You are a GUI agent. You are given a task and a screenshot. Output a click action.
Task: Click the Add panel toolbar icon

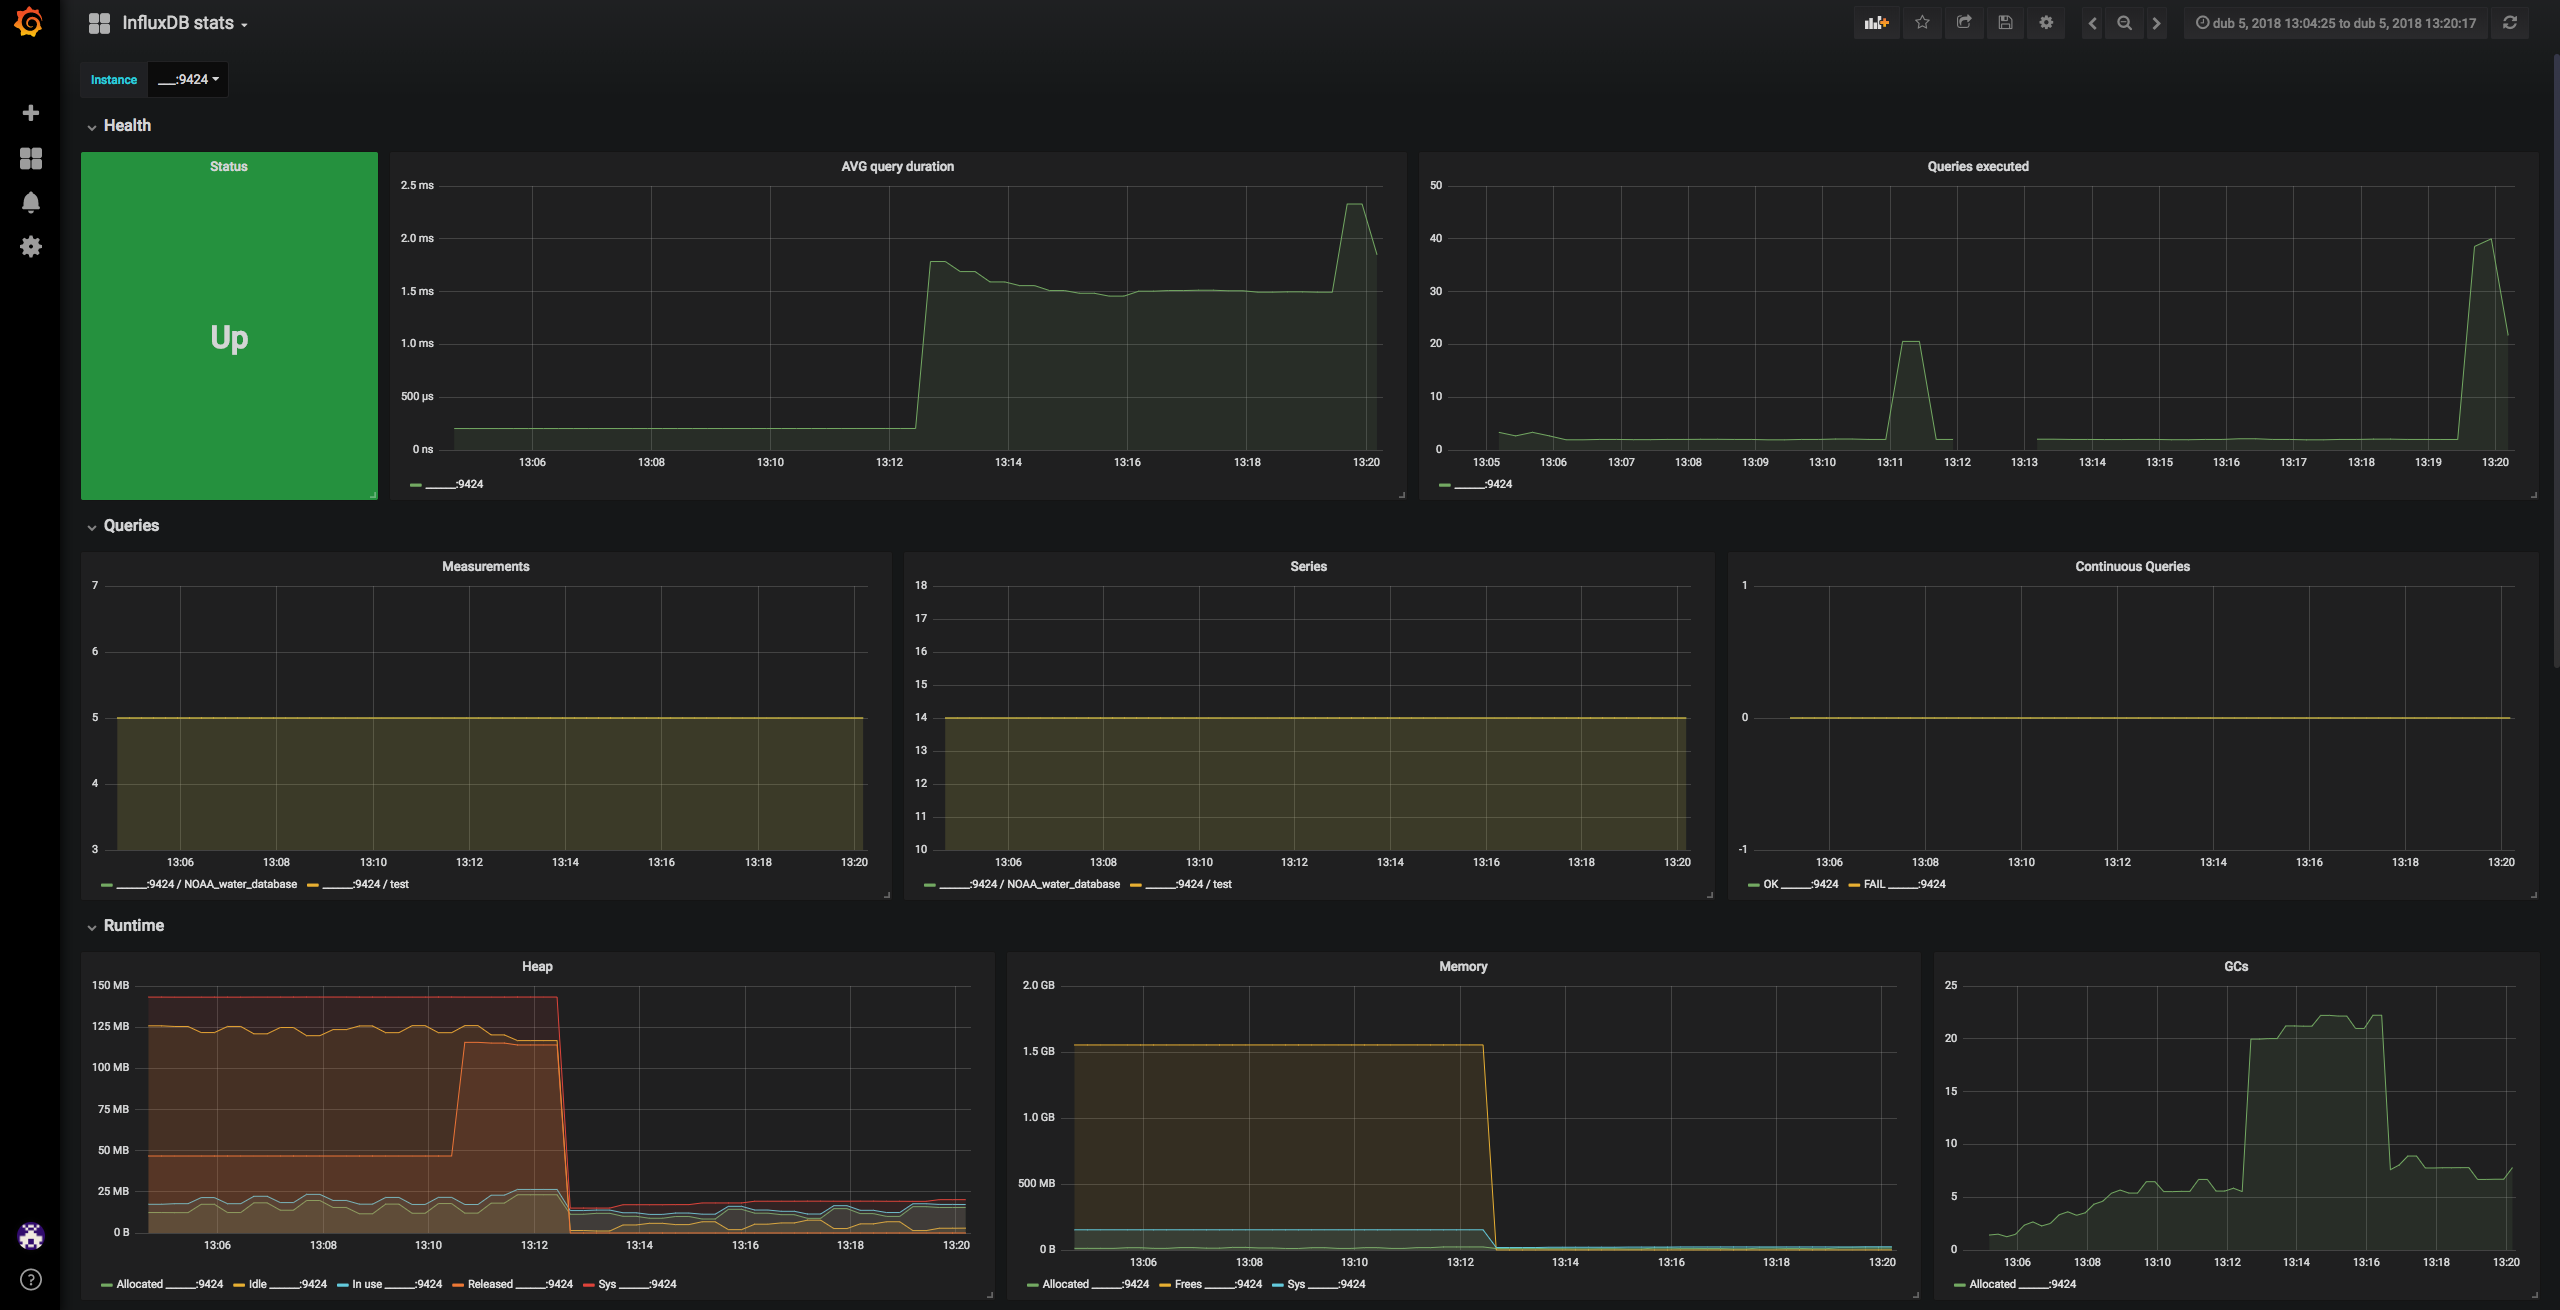pyautogui.click(x=1876, y=23)
